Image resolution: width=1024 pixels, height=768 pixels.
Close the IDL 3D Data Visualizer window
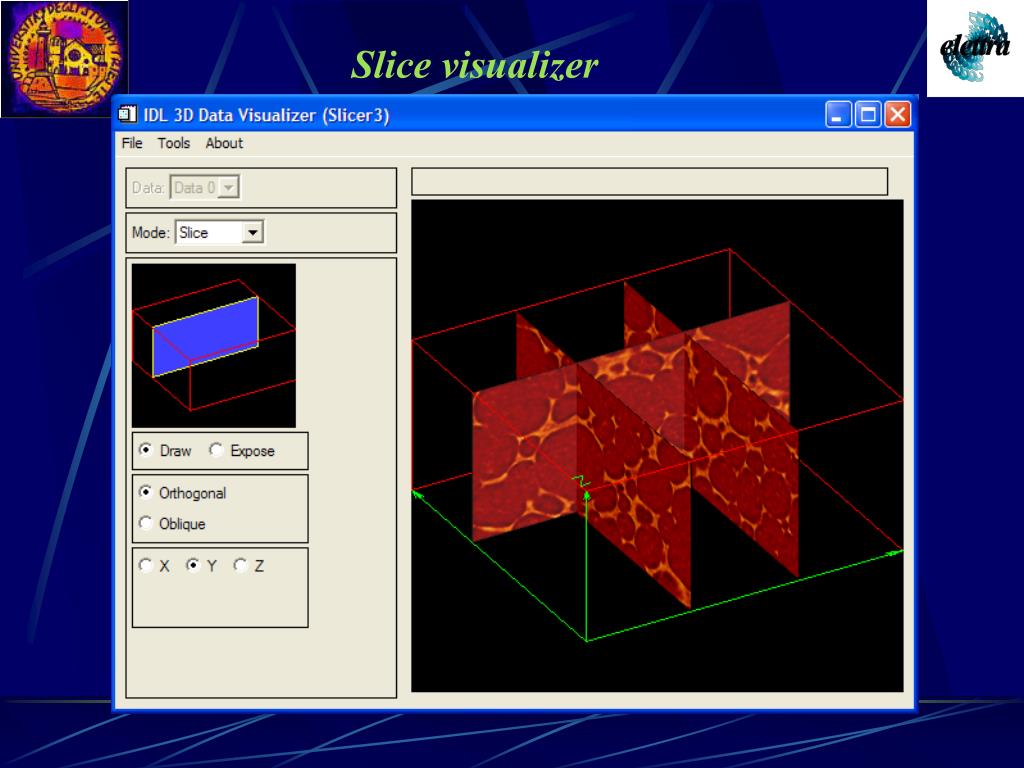point(898,114)
